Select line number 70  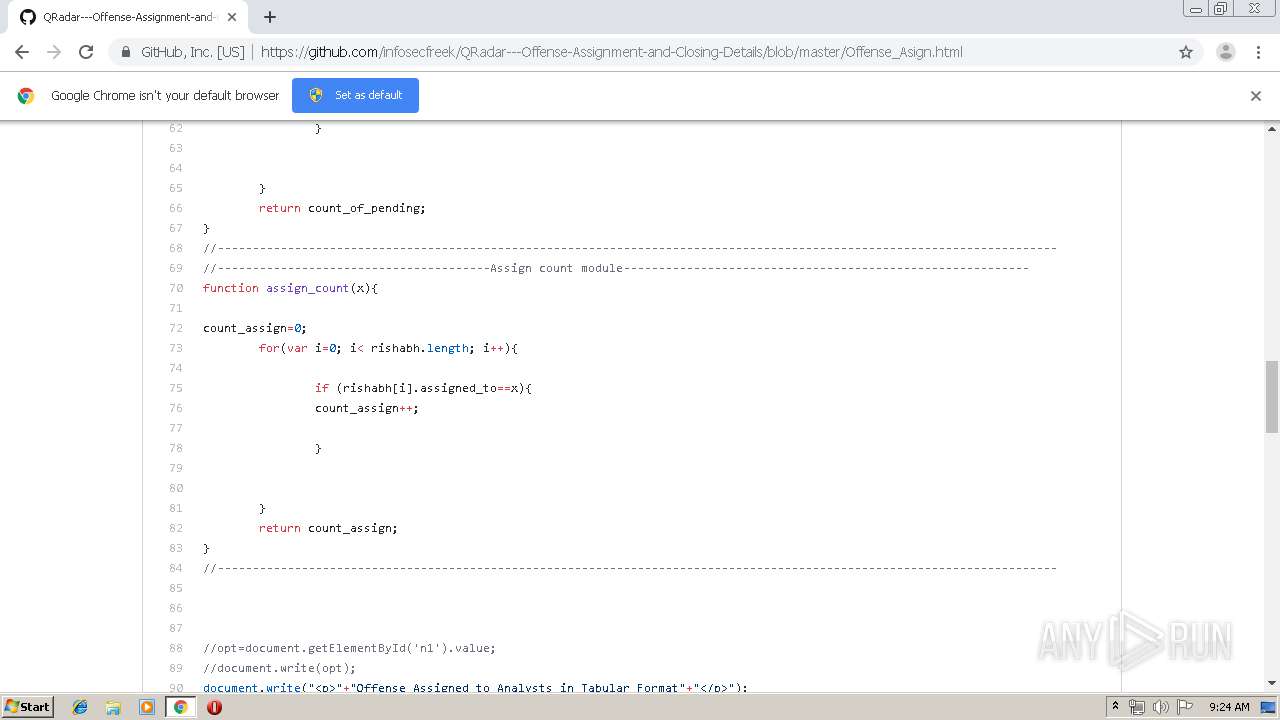click(176, 288)
